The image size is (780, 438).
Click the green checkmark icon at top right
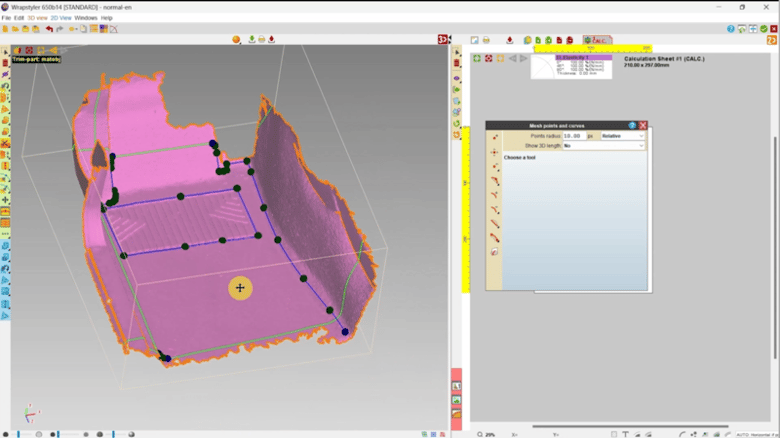764,29
